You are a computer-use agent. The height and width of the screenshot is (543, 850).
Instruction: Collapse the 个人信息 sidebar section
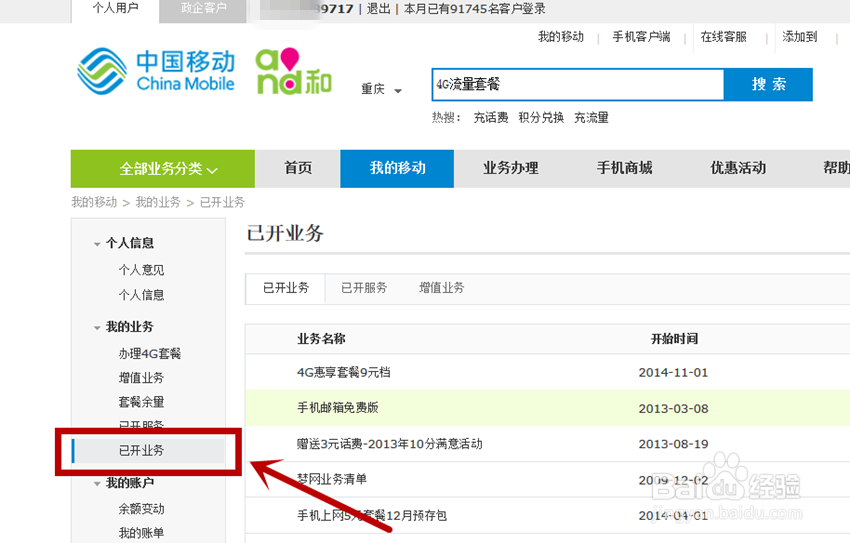point(124,243)
